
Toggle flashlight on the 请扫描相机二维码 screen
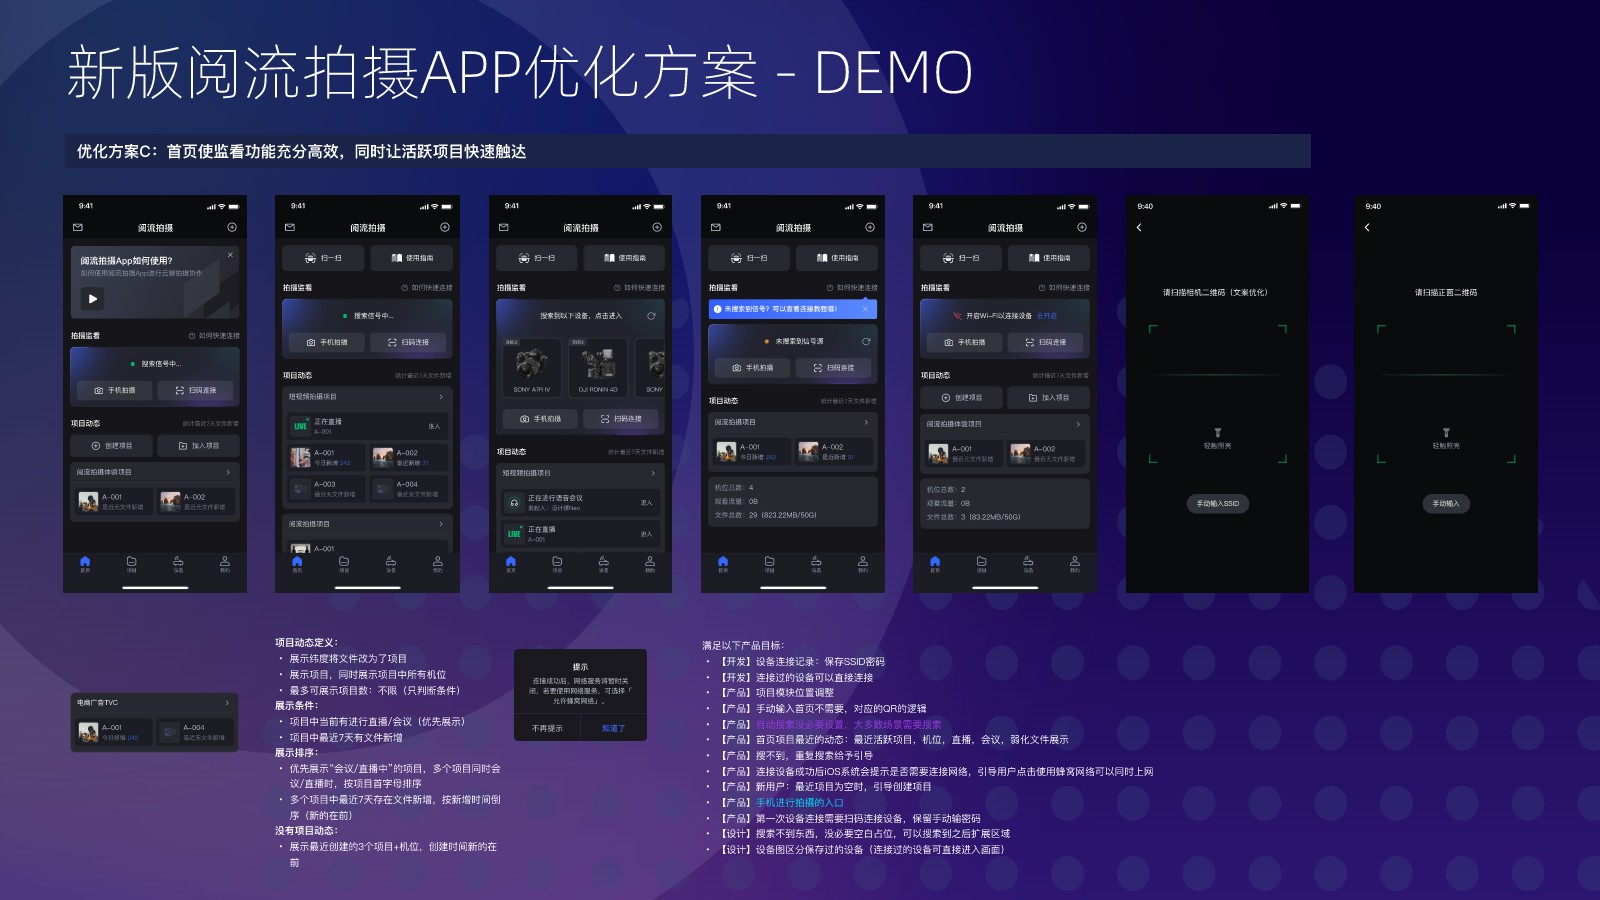click(1217, 438)
